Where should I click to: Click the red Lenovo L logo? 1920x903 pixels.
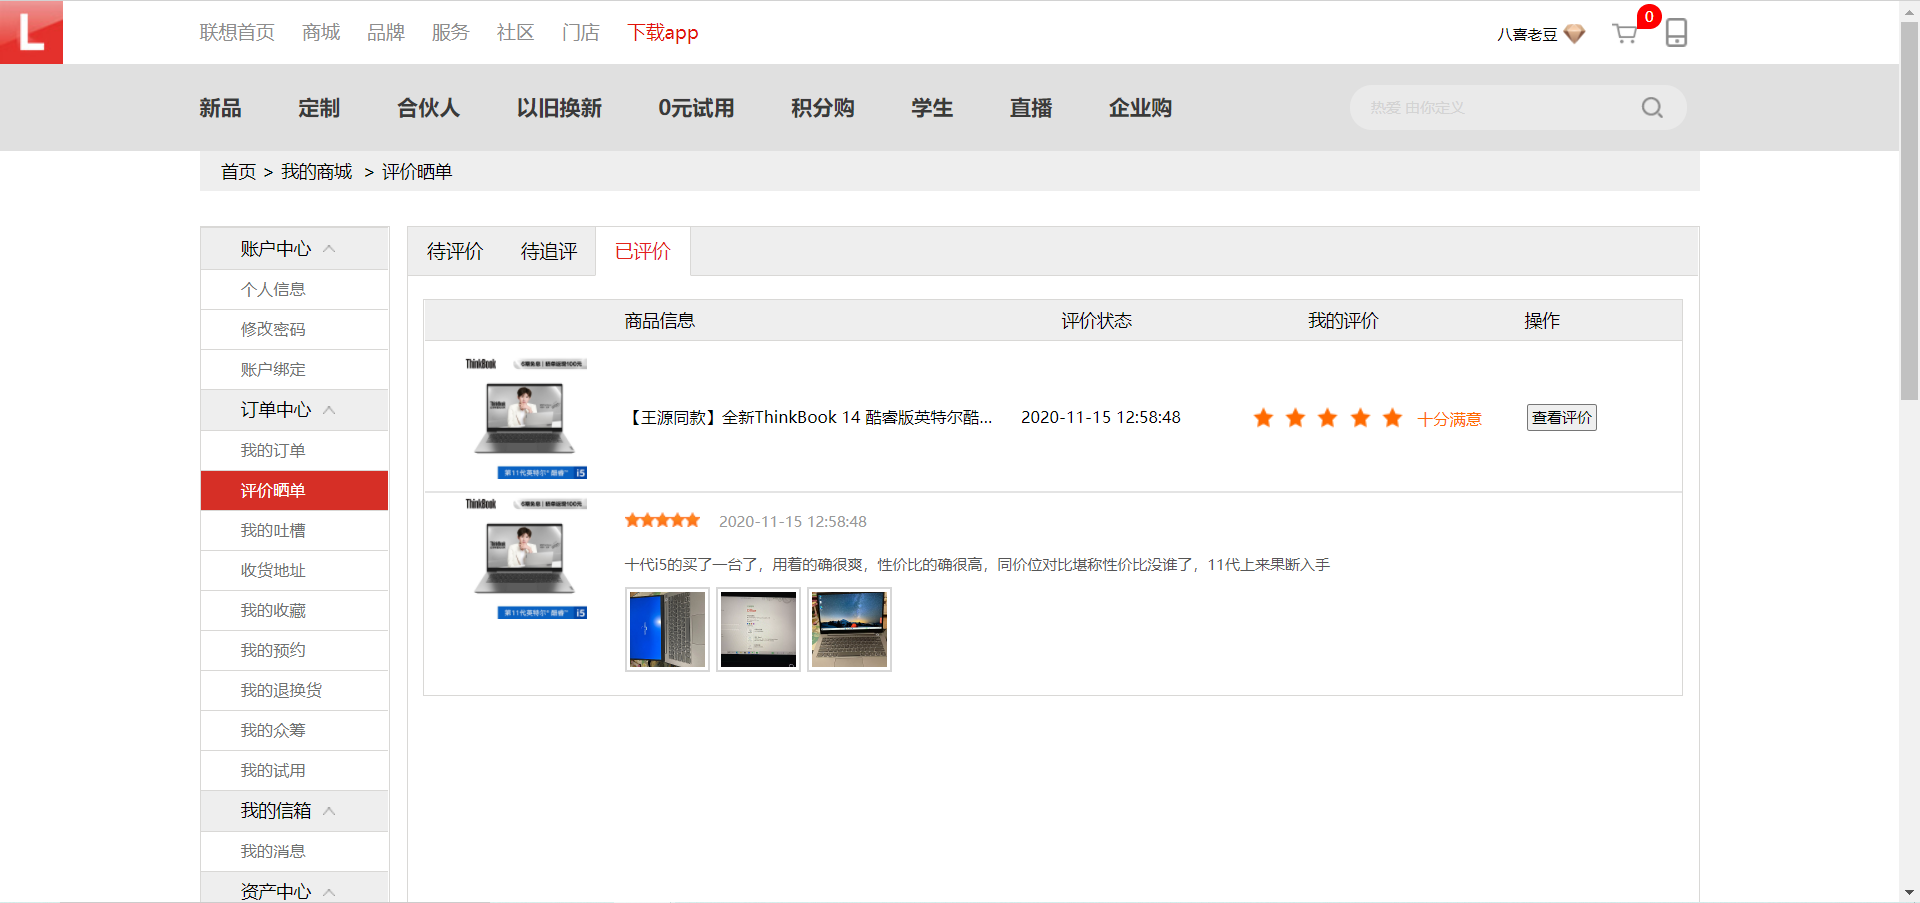[x=31, y=32]
